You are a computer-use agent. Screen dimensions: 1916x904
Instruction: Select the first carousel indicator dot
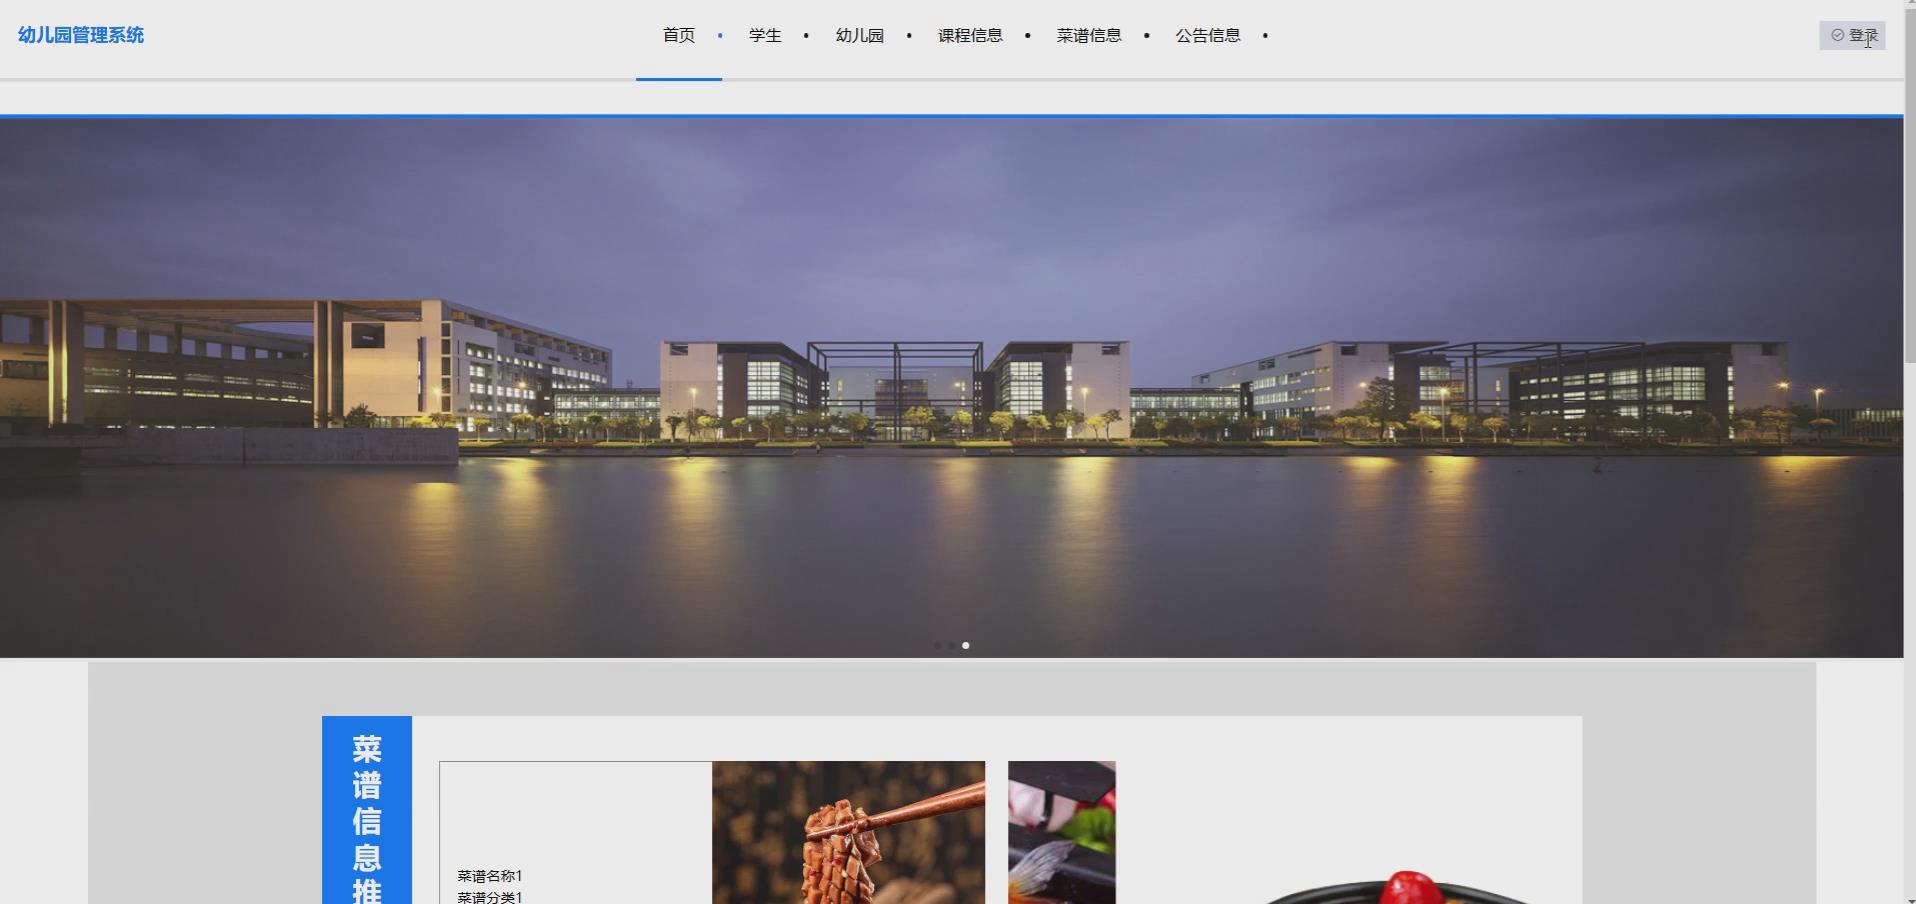pyautogui.click(x=937, y=645)
